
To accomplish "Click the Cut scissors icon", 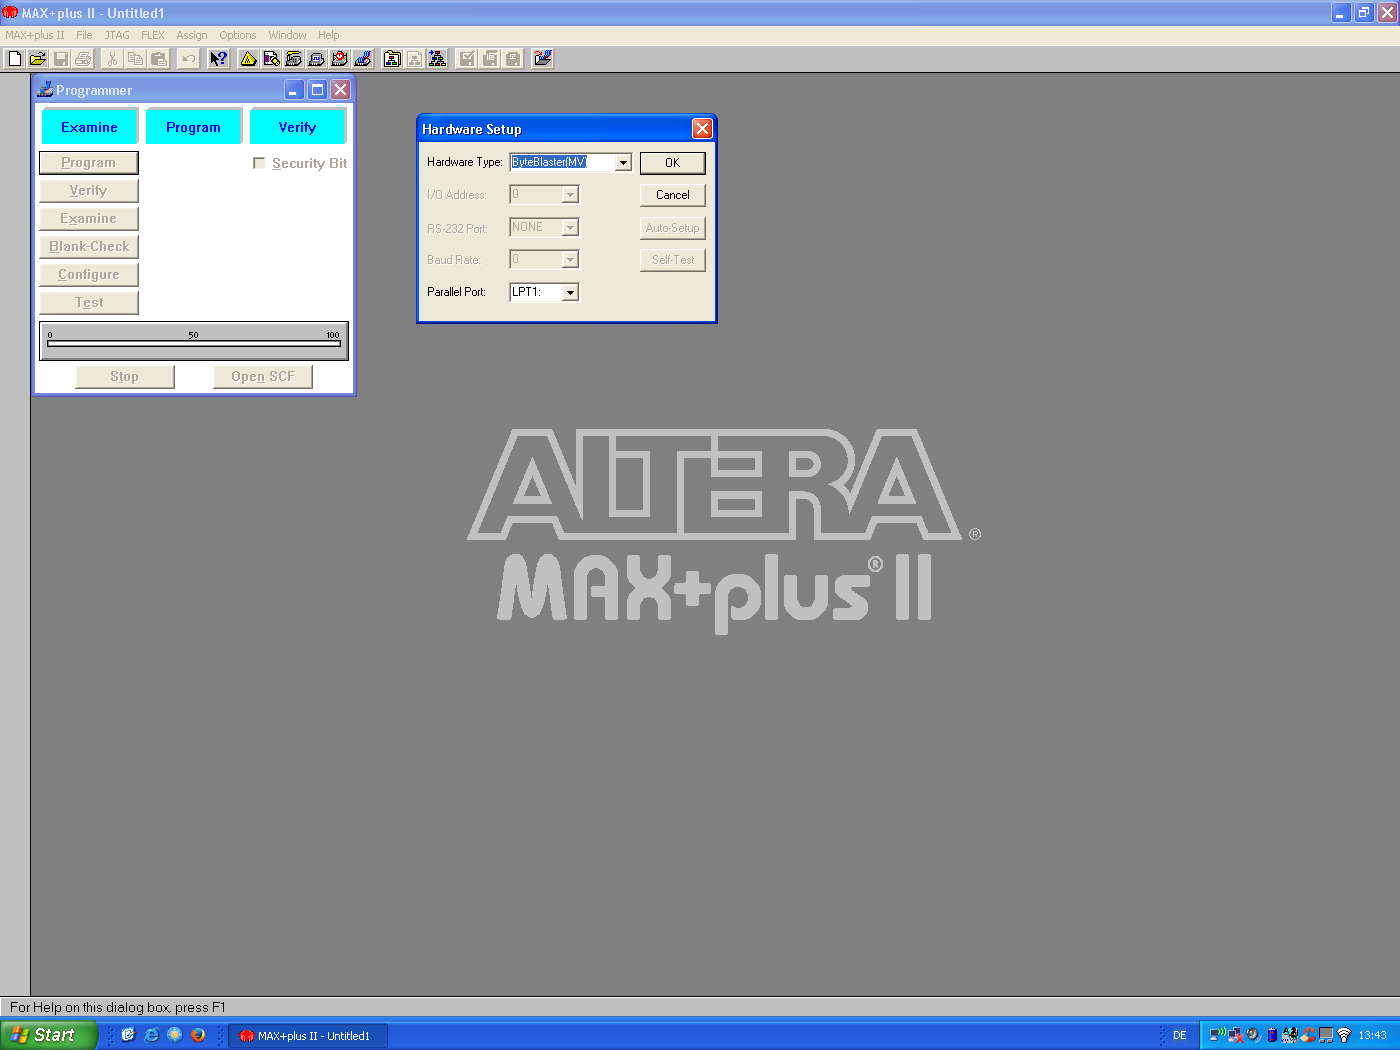I will (112, 59).
